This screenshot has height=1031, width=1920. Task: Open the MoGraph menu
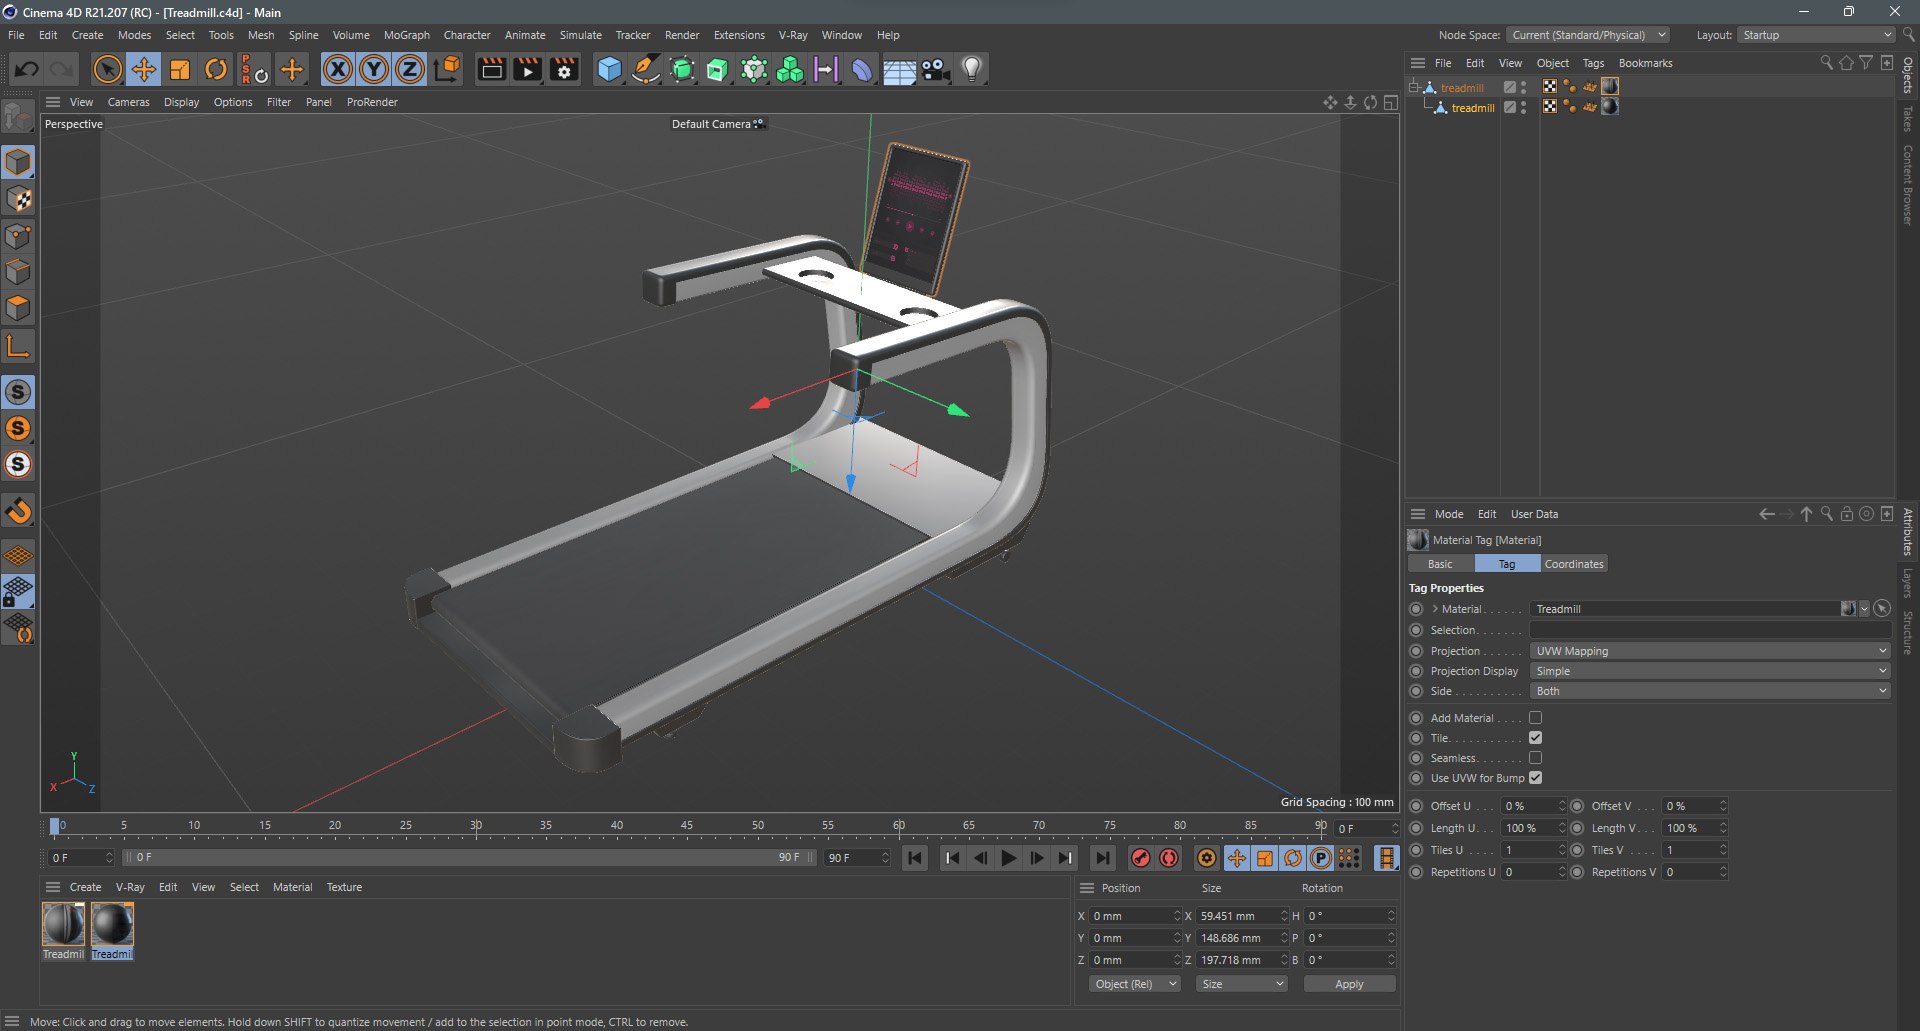pos(406,35)
